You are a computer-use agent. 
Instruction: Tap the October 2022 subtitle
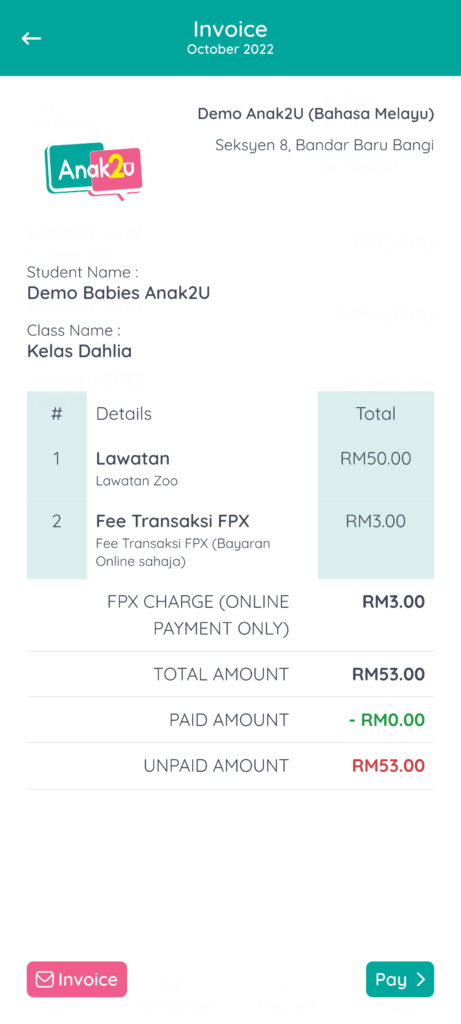point(230,50)
